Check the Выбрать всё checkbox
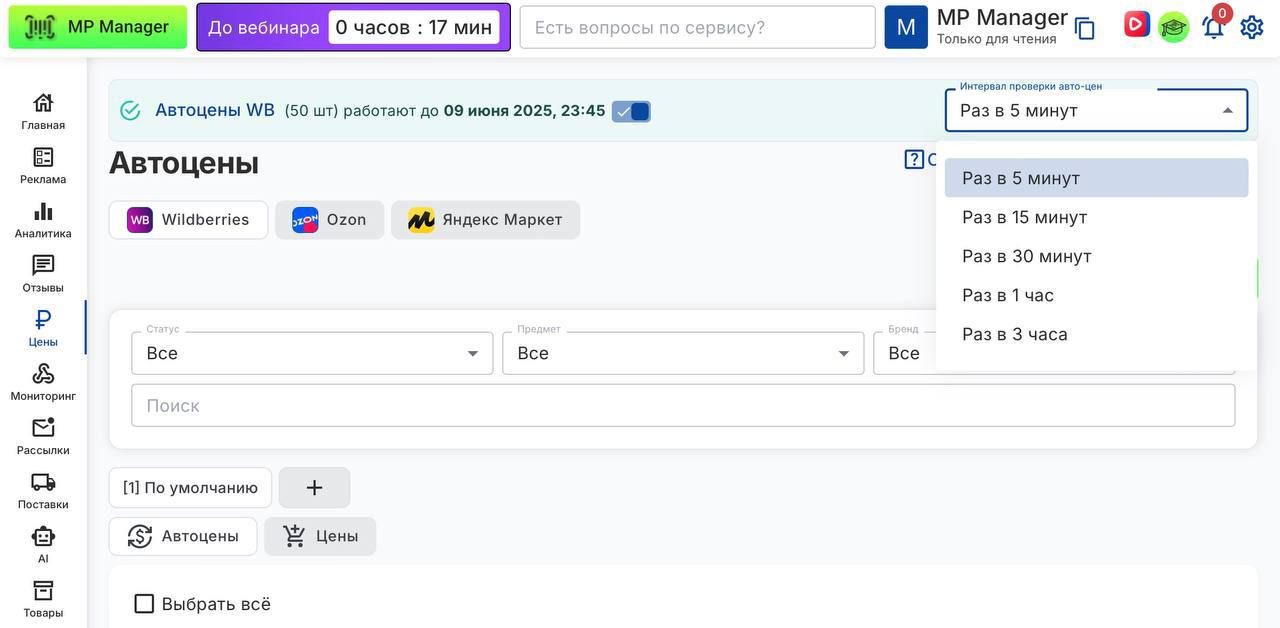 point(144,604)
